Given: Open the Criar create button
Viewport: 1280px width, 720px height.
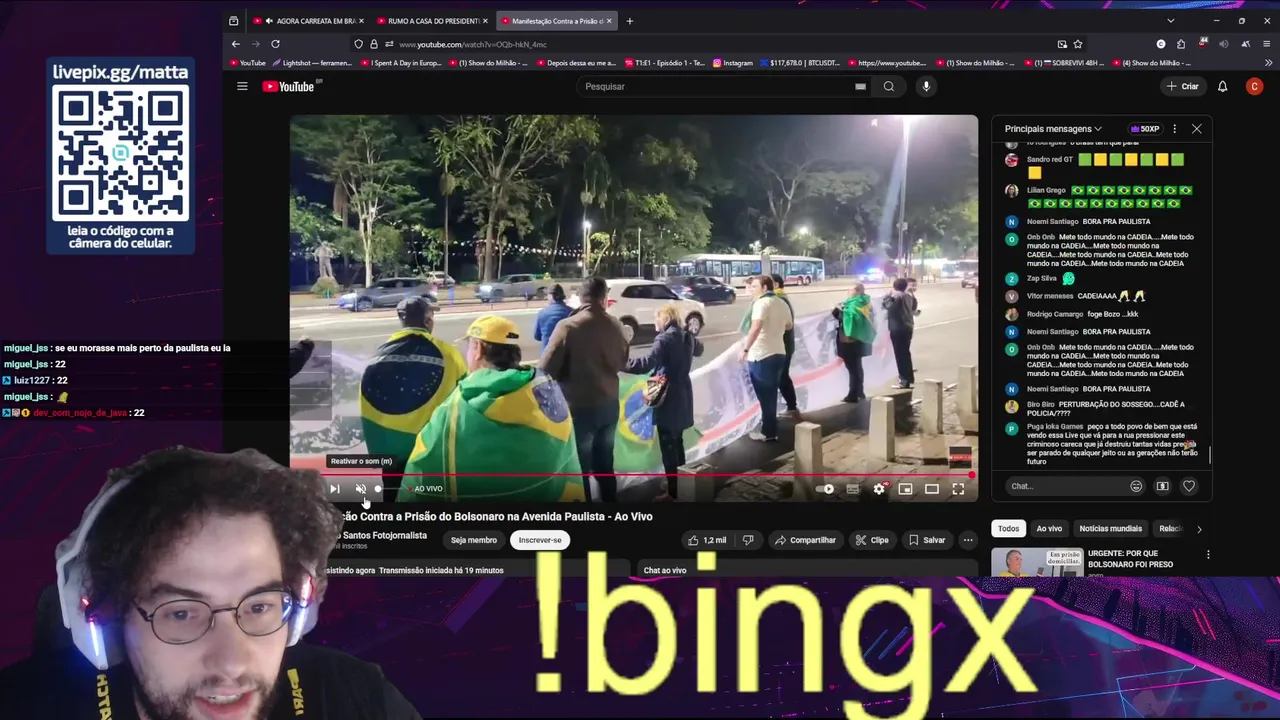Looking at the screenshot, I should point(1182,86).
